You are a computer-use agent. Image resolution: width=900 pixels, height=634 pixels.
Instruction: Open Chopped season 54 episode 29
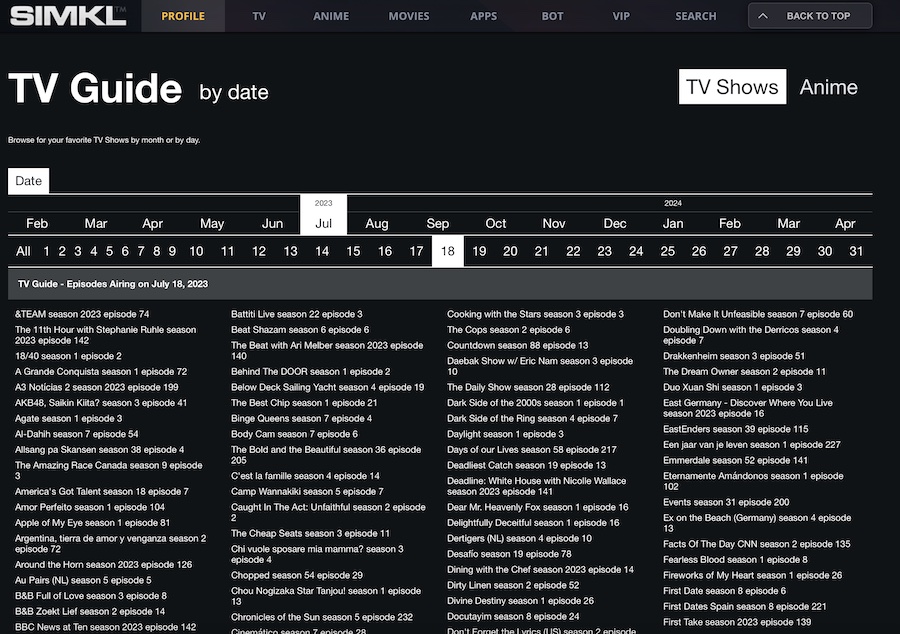pos(297,575)
